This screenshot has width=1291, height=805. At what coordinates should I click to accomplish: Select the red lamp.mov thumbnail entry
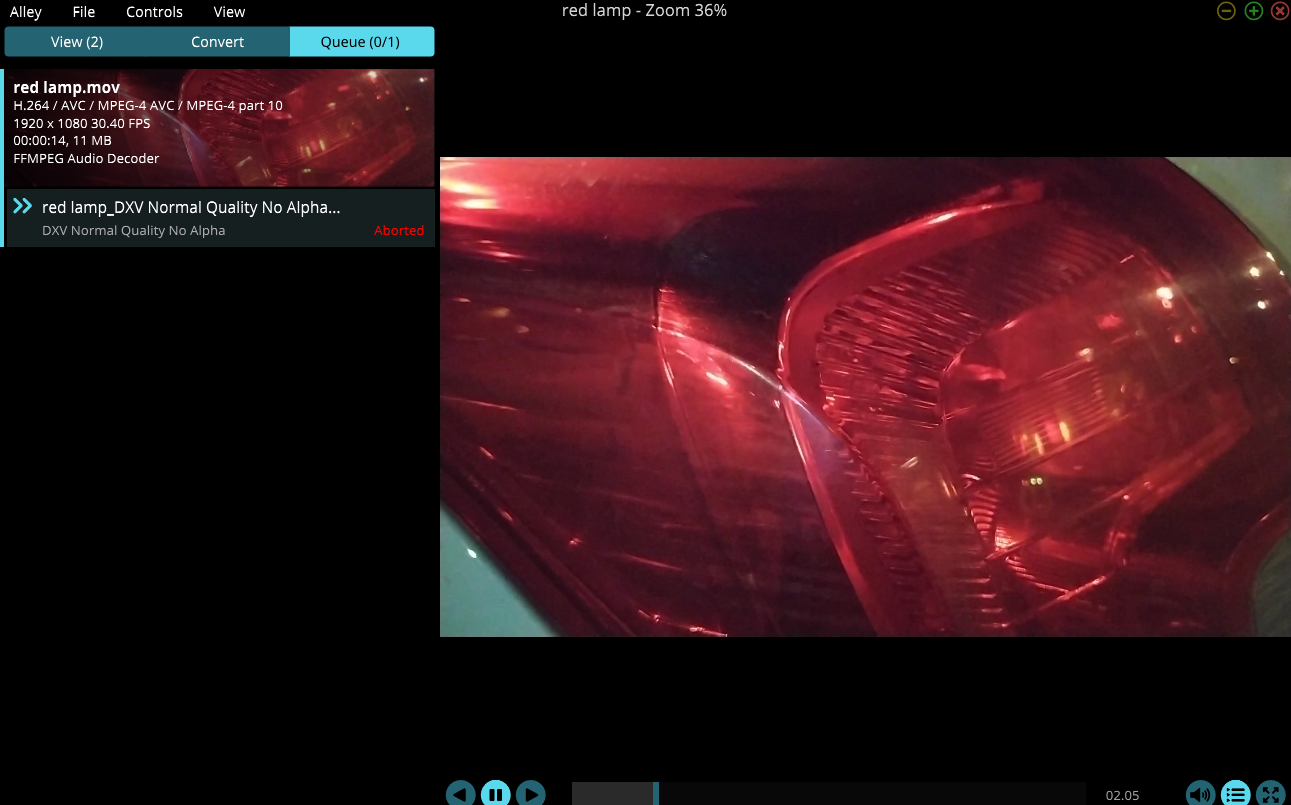[219, 128]
